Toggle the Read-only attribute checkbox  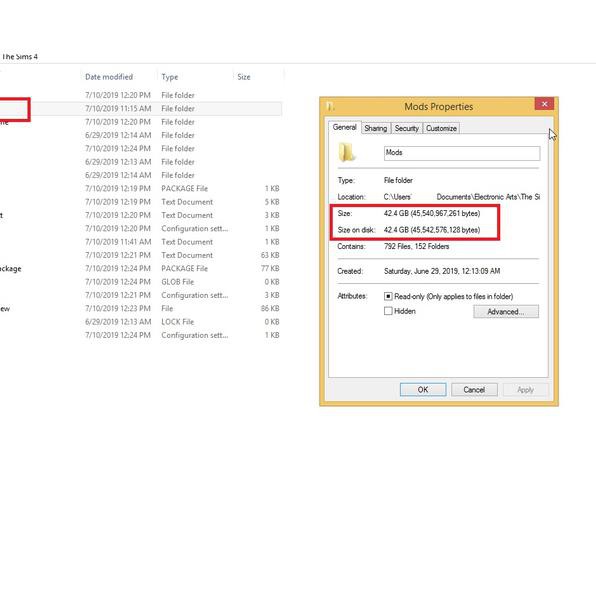[x=388, y=296]
